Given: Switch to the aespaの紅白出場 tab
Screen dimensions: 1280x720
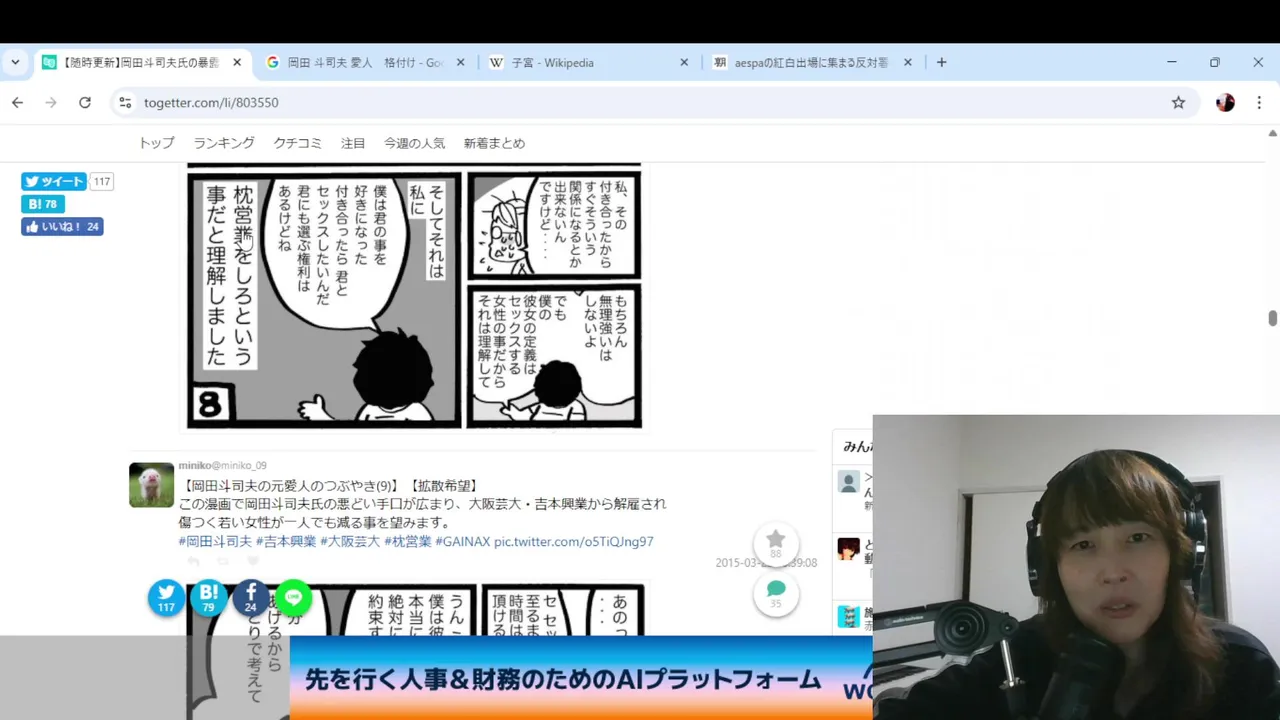Looking at the screenshot, I should (813, 62).
